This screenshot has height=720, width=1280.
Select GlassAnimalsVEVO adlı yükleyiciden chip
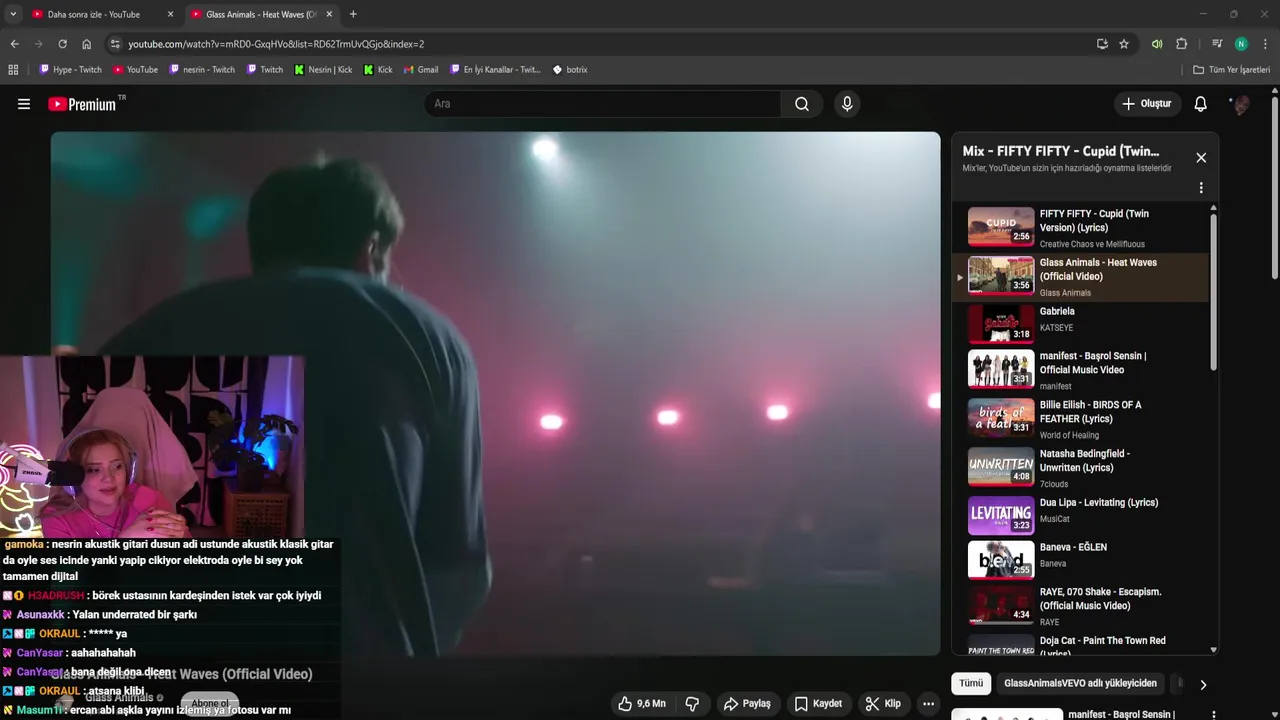coord(1080,684)
